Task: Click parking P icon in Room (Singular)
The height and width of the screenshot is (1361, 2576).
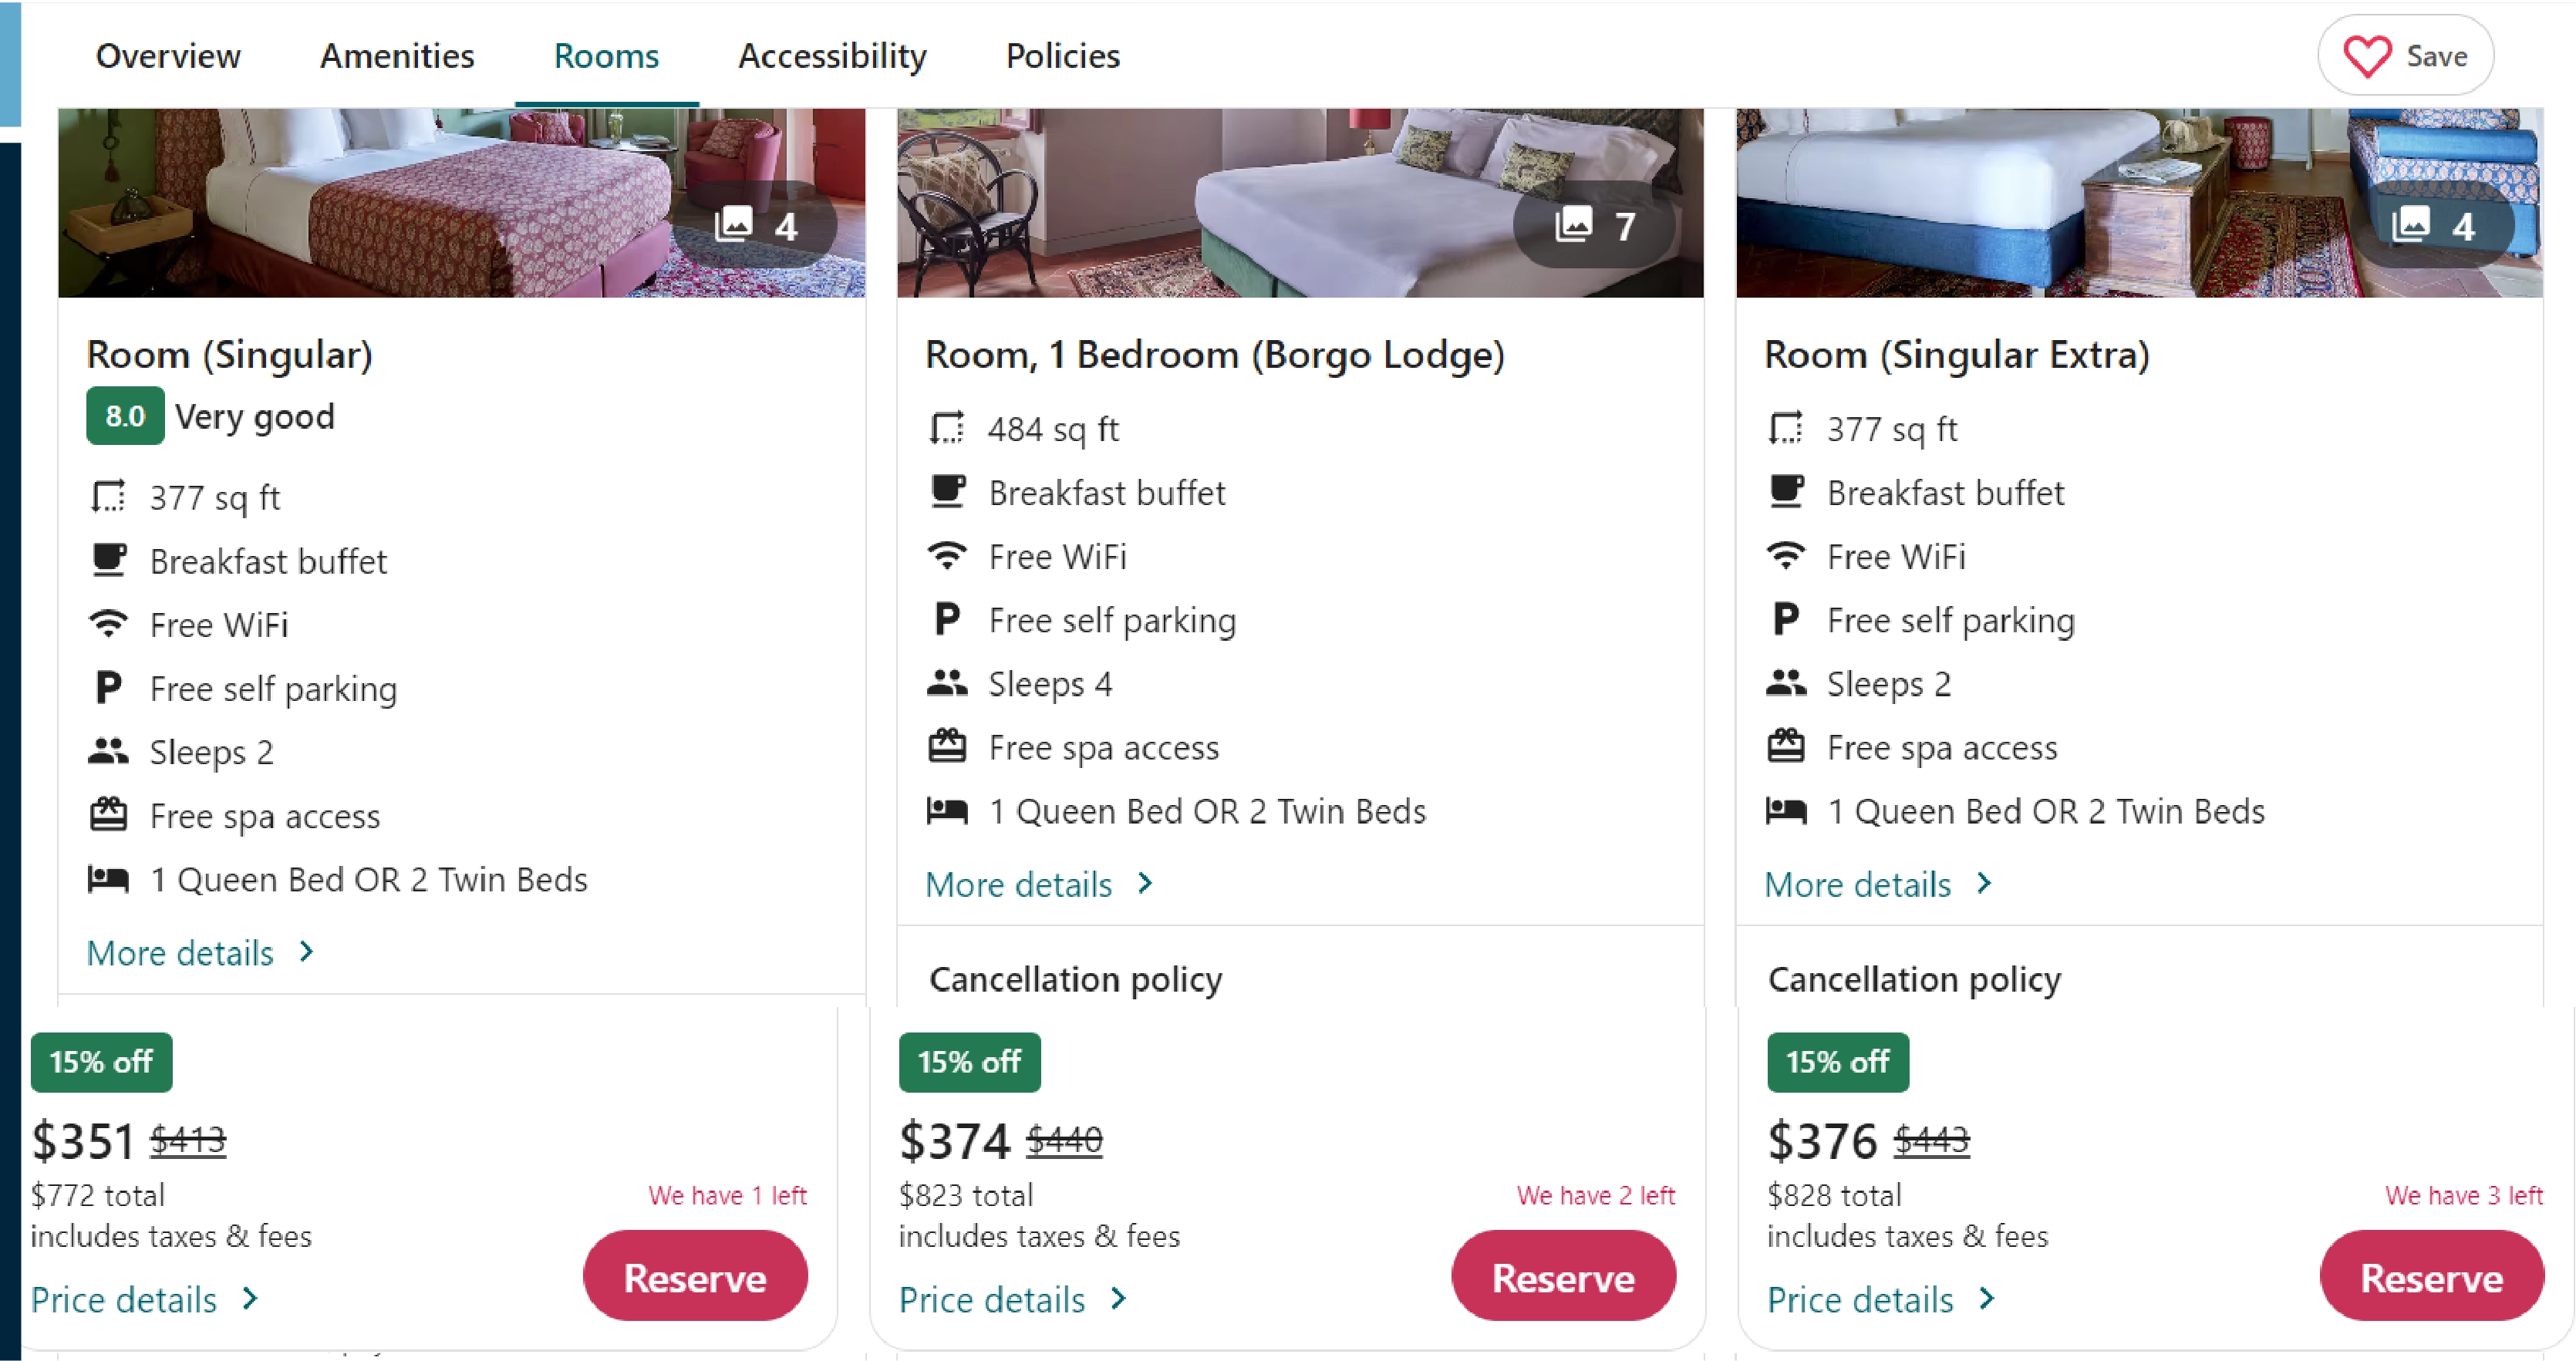Action: (x=108, y=688)
